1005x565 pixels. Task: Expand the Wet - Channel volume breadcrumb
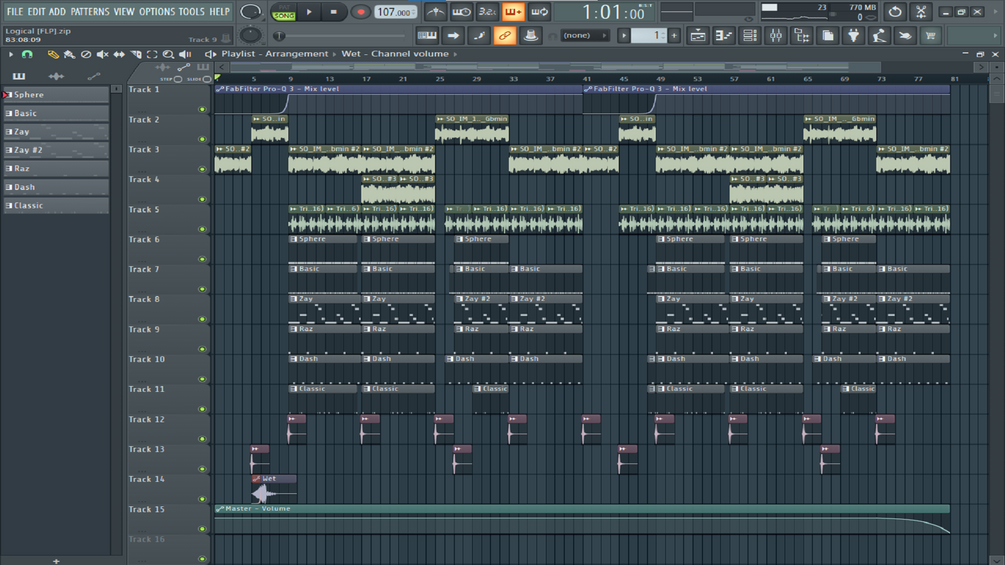tap(395, 54)
